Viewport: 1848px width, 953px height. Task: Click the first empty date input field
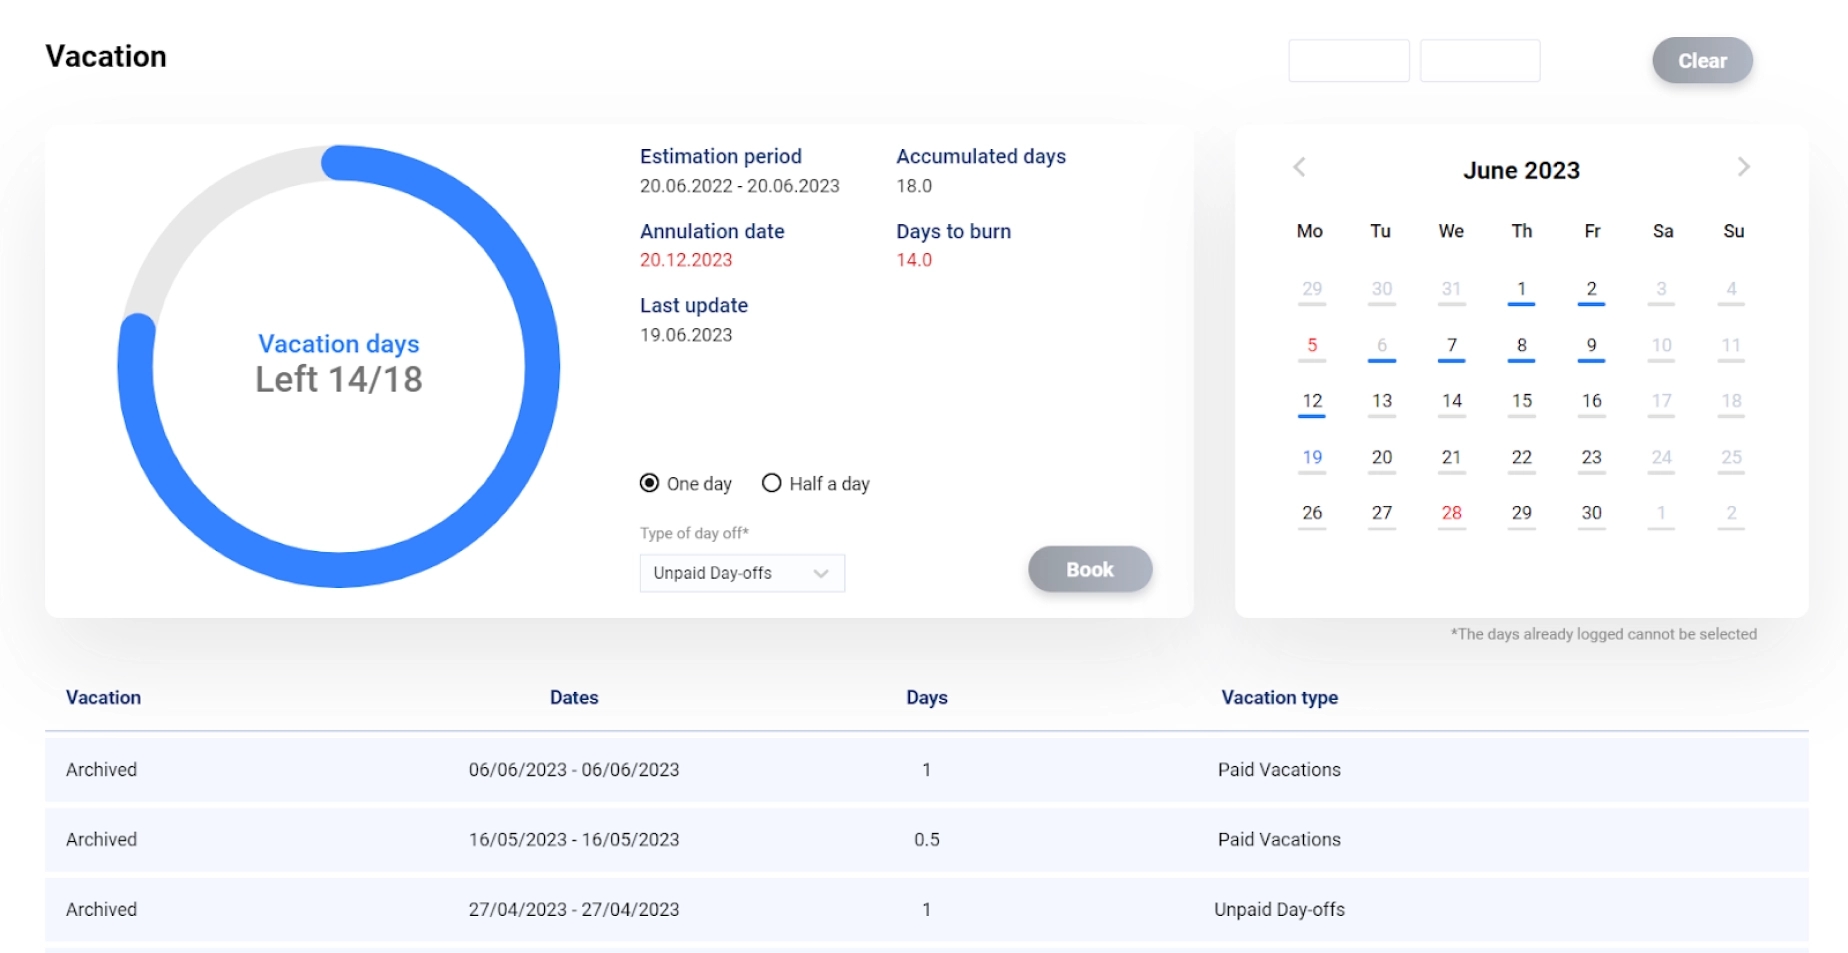coord(1348,61)
